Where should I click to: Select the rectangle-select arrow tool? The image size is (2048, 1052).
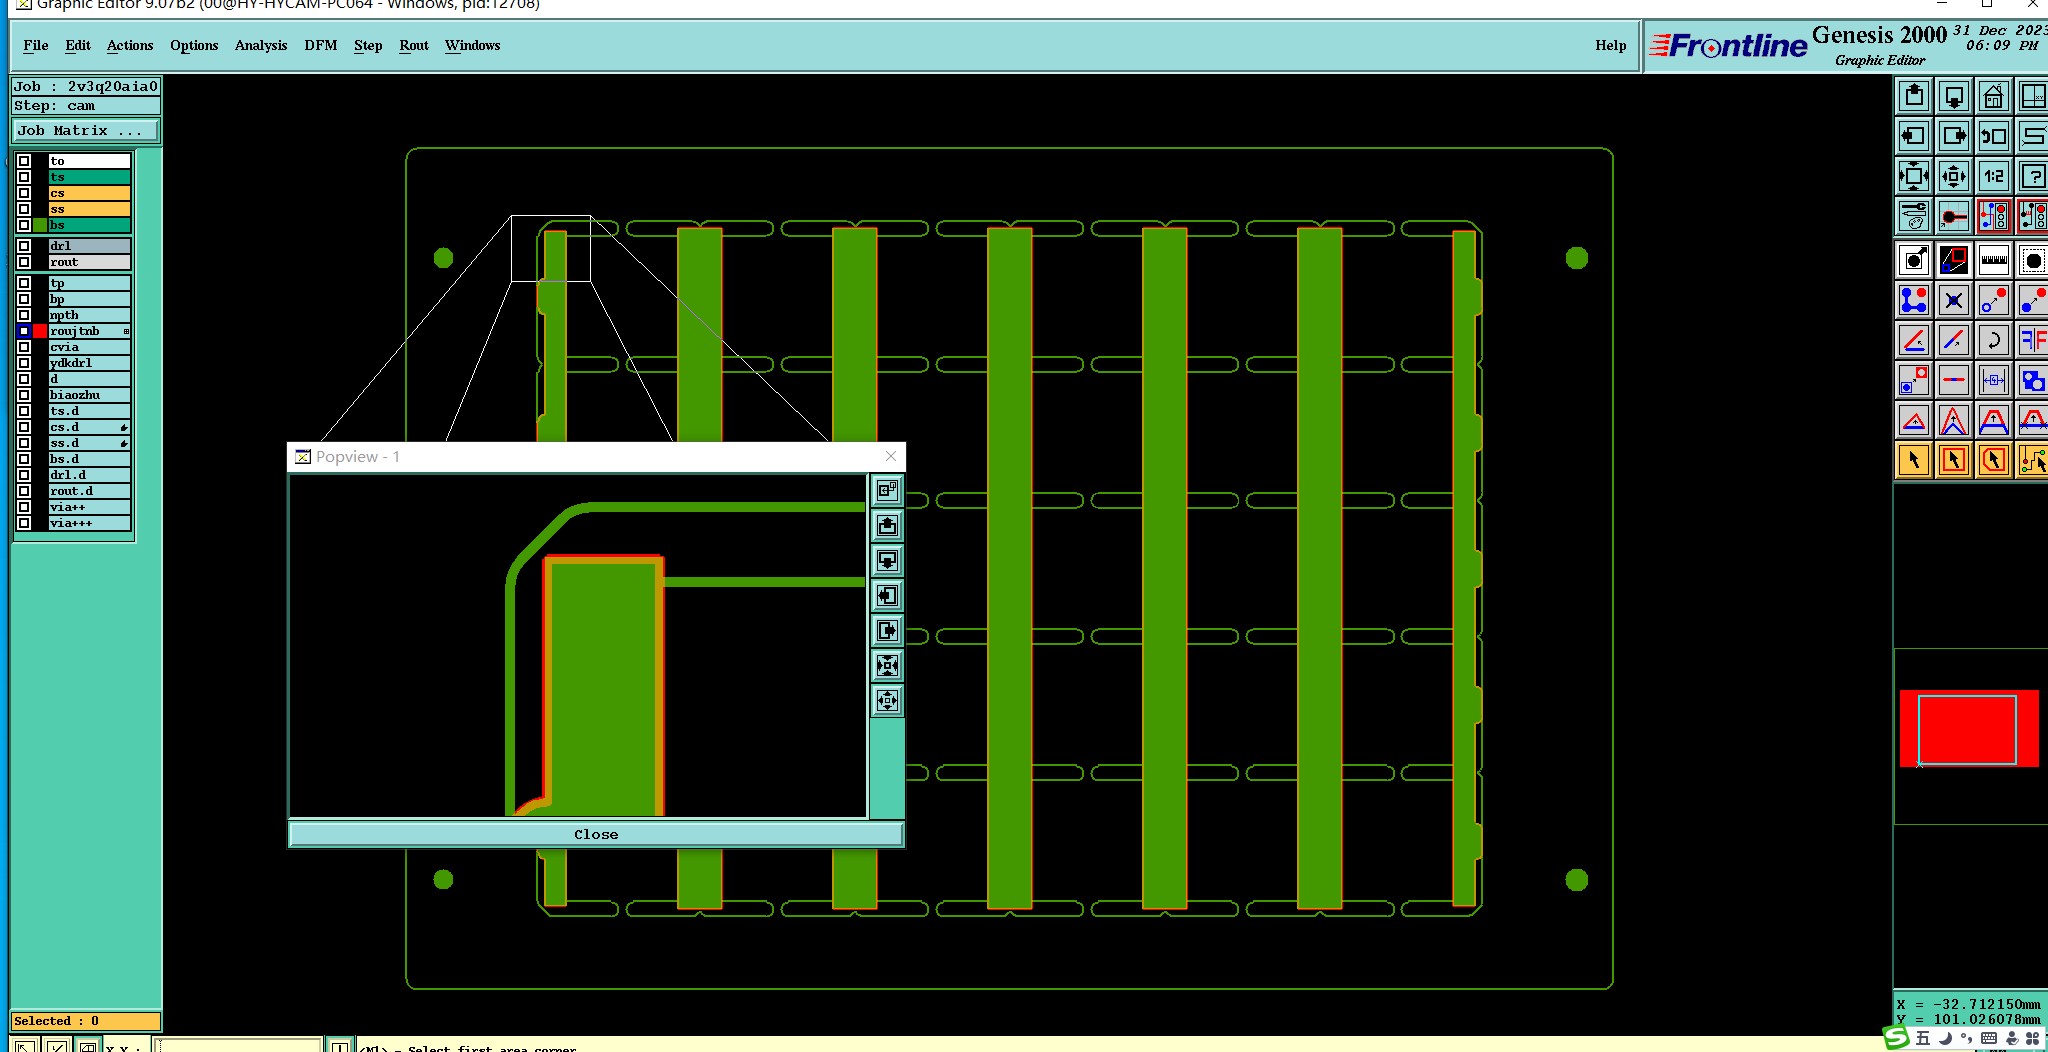(1954, 460)
